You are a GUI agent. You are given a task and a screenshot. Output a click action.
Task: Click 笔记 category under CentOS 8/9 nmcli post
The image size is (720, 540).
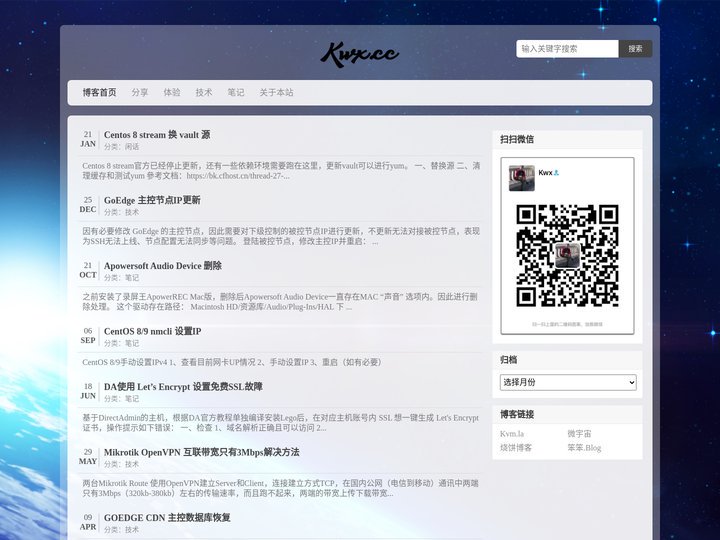coord(132,343)
